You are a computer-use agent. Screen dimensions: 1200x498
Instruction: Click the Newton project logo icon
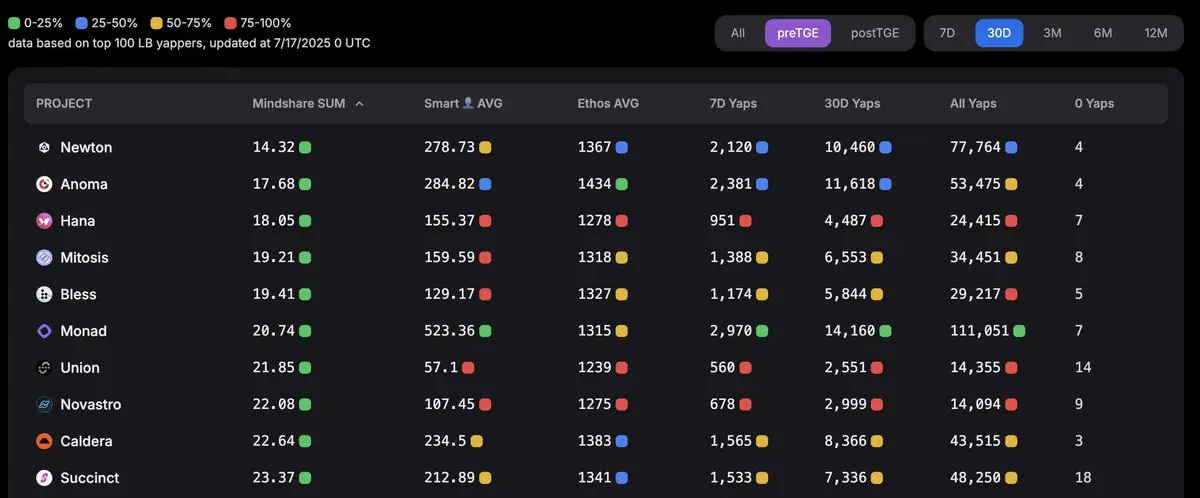pyautogui.click(x=44, y=148)
